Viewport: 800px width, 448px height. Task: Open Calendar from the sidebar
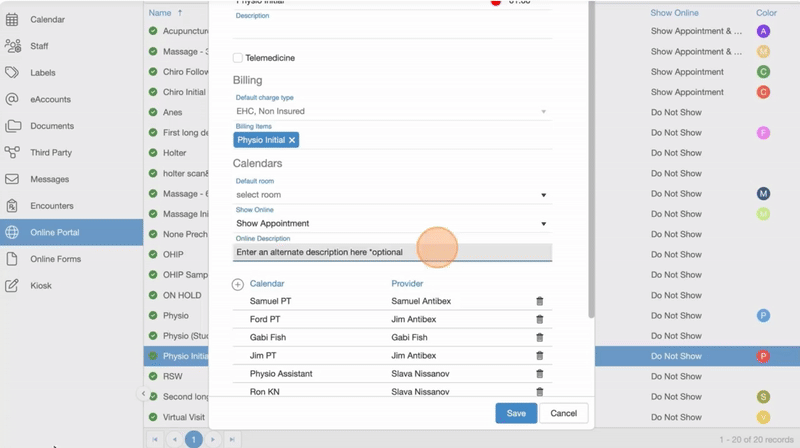(47, 19)
